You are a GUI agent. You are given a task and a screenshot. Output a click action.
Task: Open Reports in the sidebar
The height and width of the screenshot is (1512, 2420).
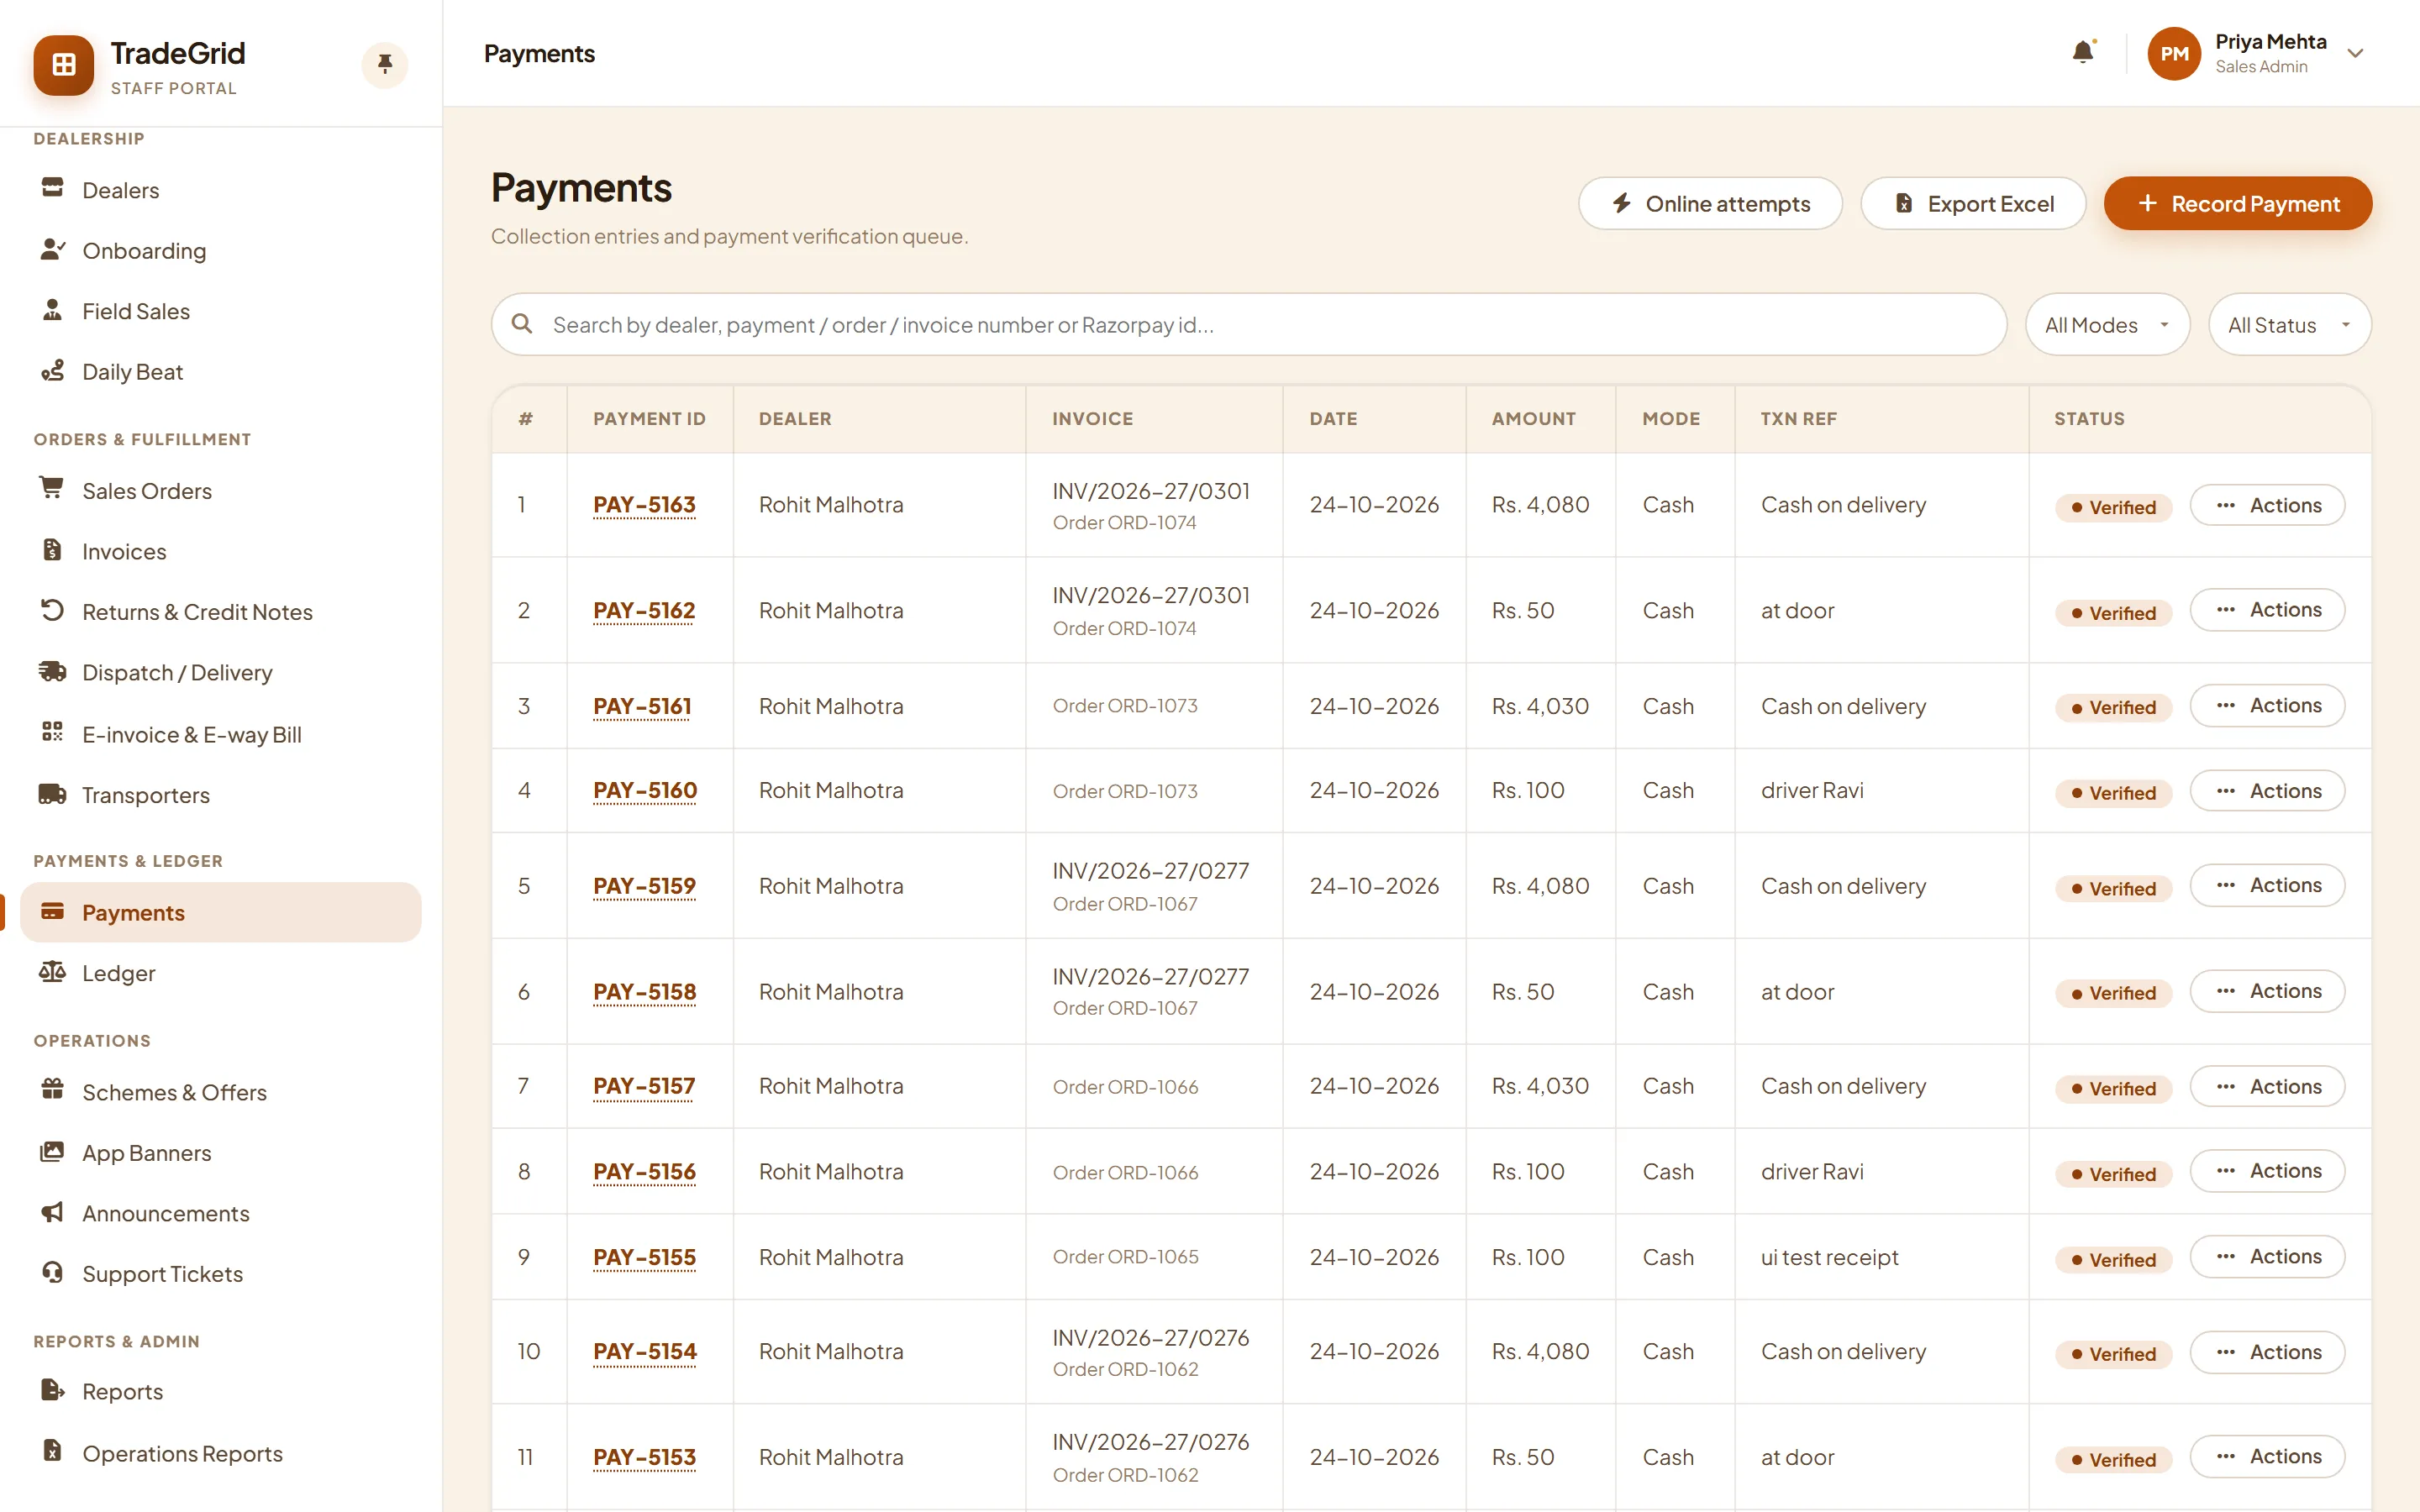pos(221,1391)
